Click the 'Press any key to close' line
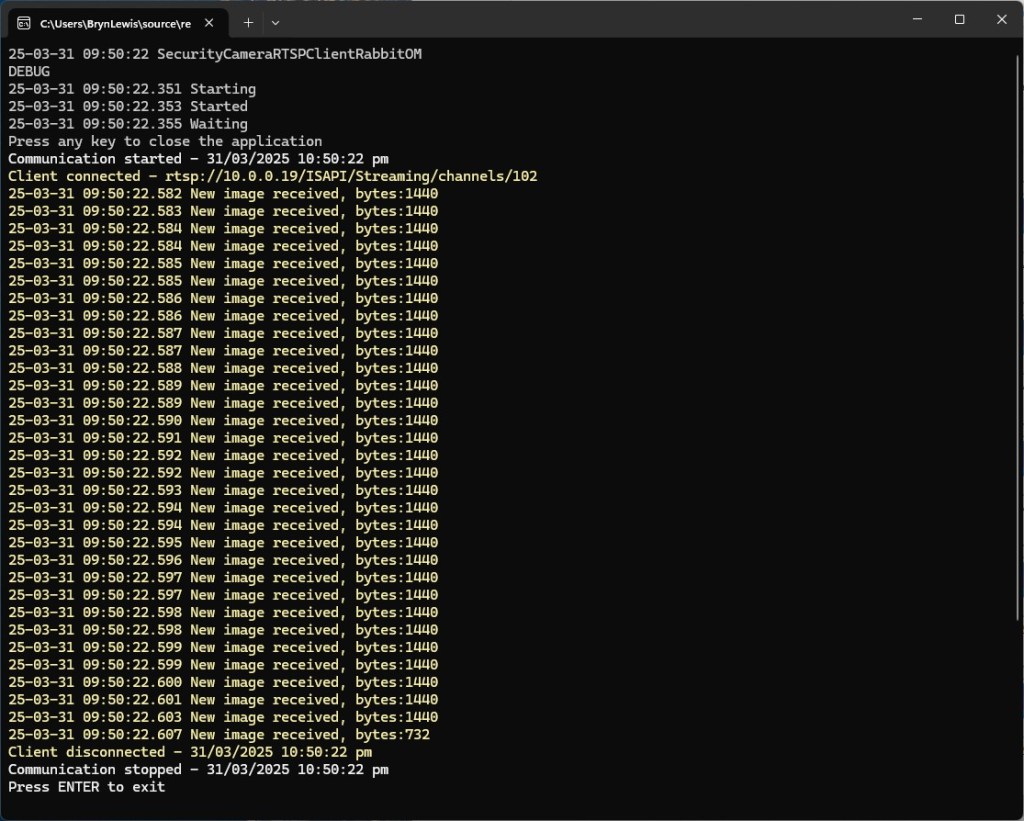 (x=165, y=142)
